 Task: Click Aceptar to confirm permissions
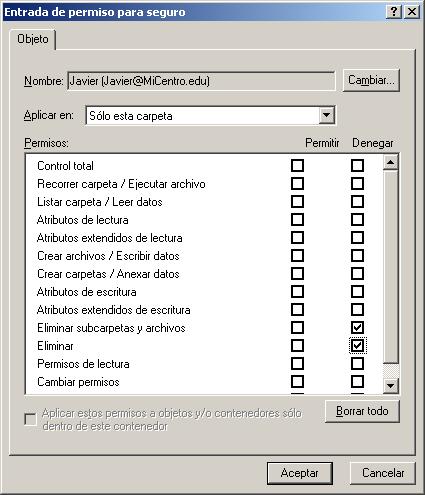click(x=300, y=473)
